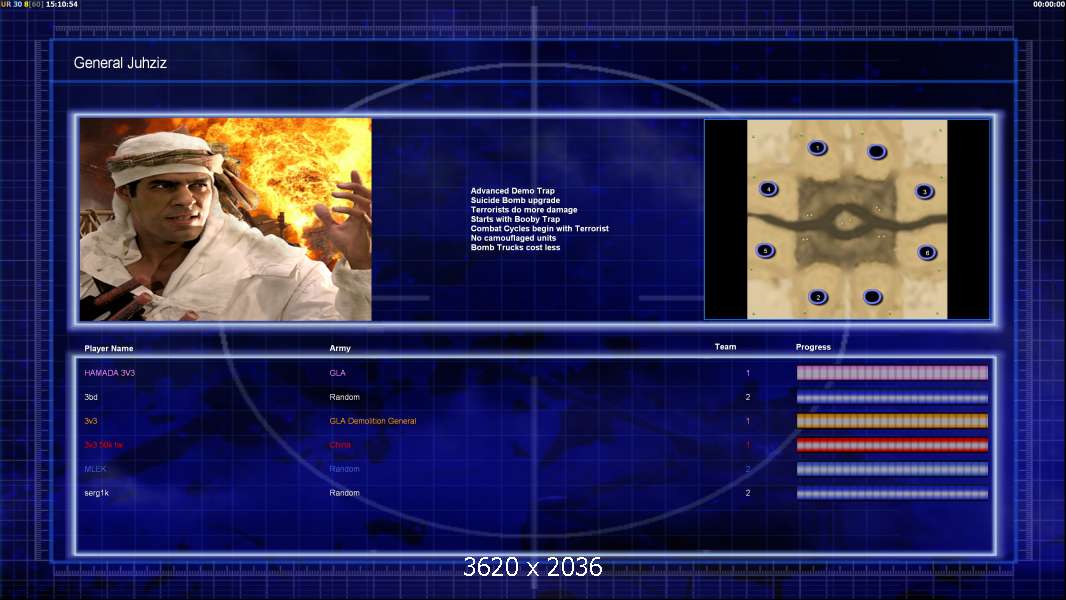
Task: Click team number in GLA Demolition General row
Action: (x=748, y=421)
